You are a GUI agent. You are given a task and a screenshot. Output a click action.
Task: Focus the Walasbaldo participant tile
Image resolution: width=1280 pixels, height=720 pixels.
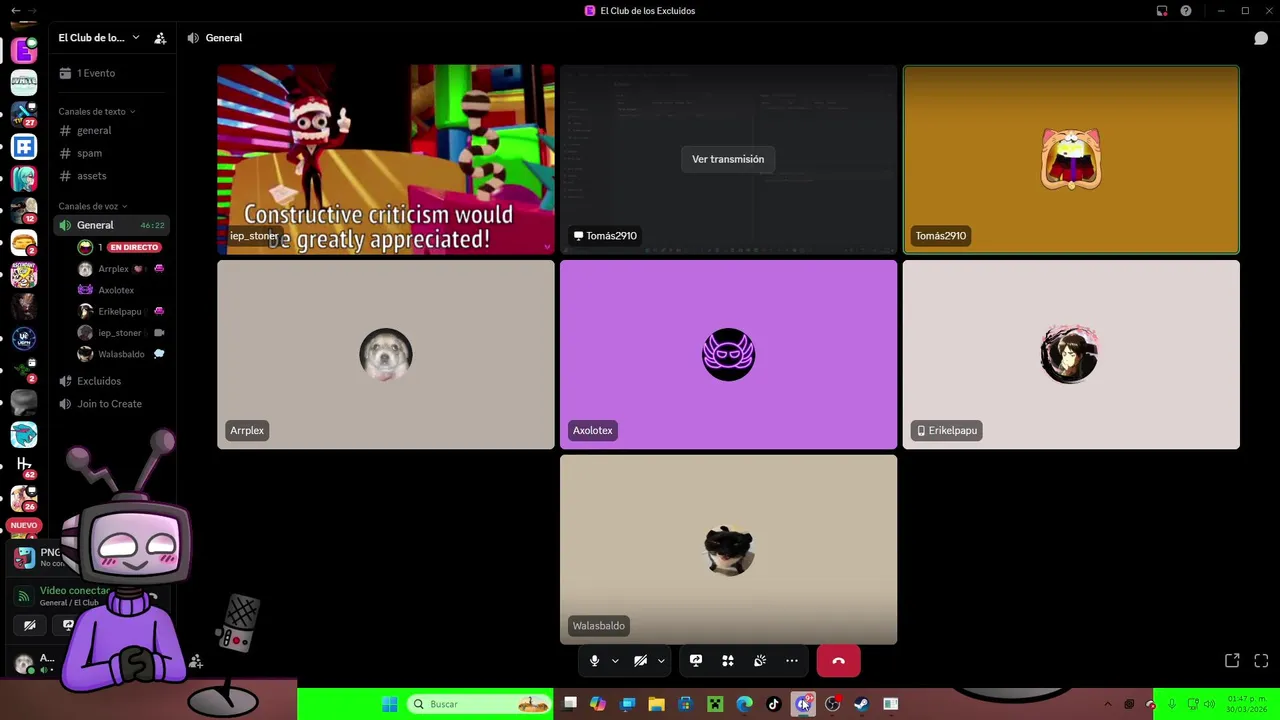(728, 550)
